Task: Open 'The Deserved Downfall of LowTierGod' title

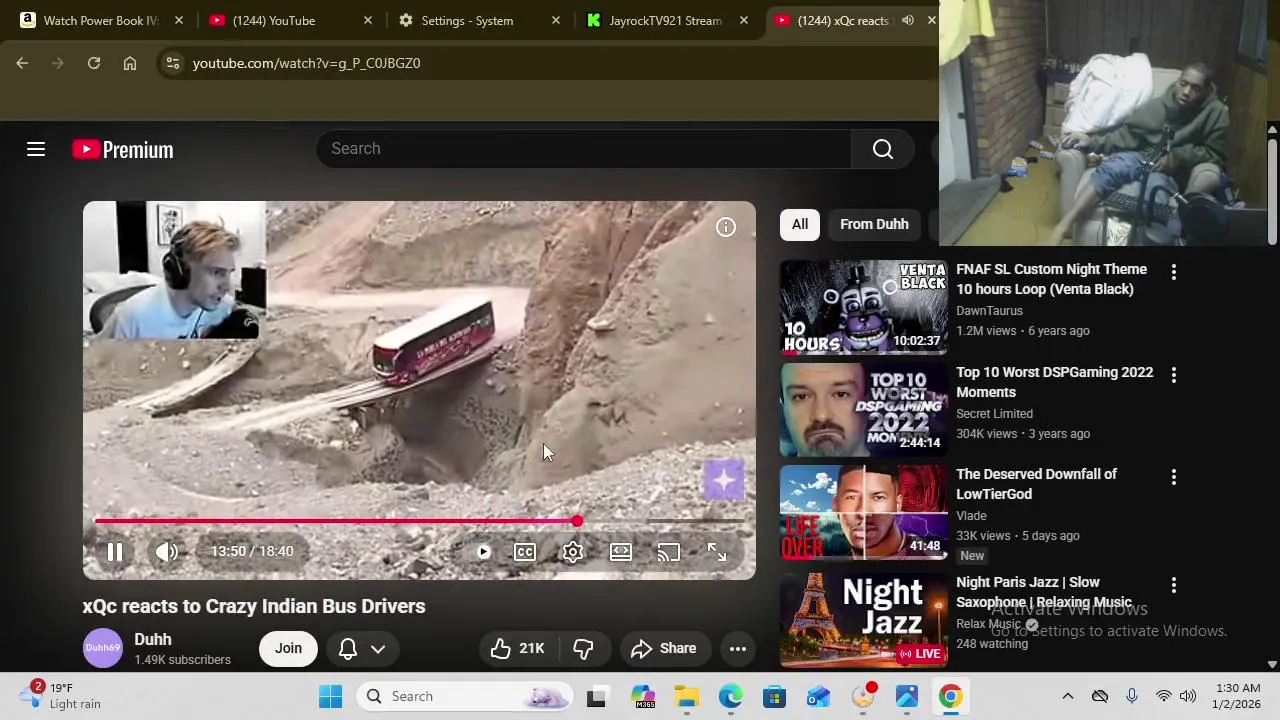Action: (1036, 484)
